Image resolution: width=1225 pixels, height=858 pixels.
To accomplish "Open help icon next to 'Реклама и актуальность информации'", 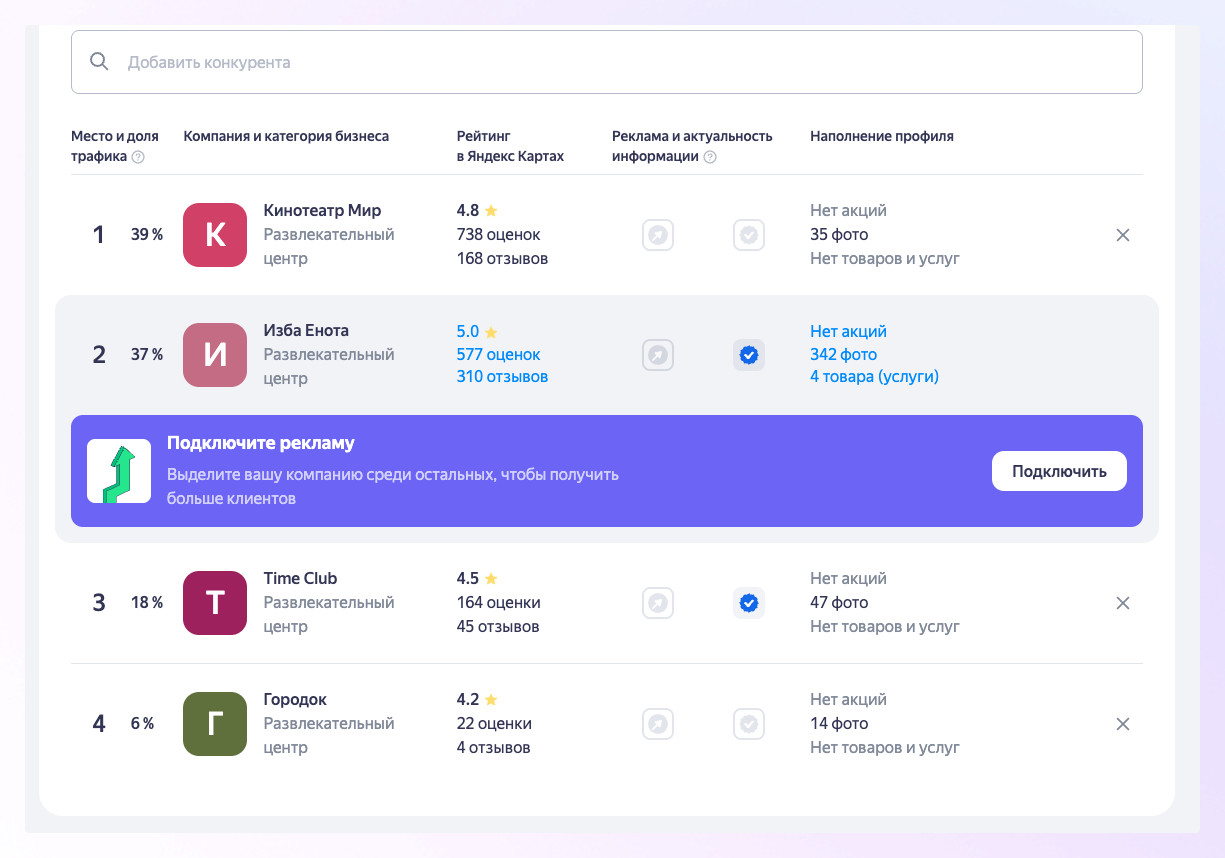I will 710,157.
